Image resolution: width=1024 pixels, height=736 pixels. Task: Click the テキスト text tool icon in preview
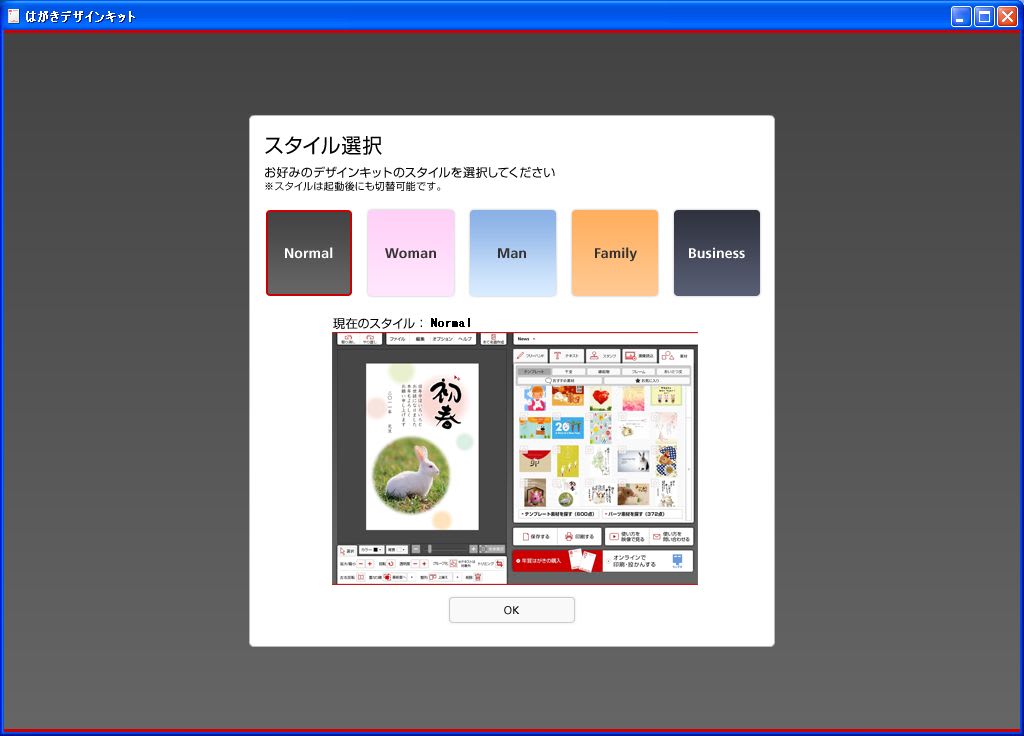pyautogui.click(x=566, y=355)
